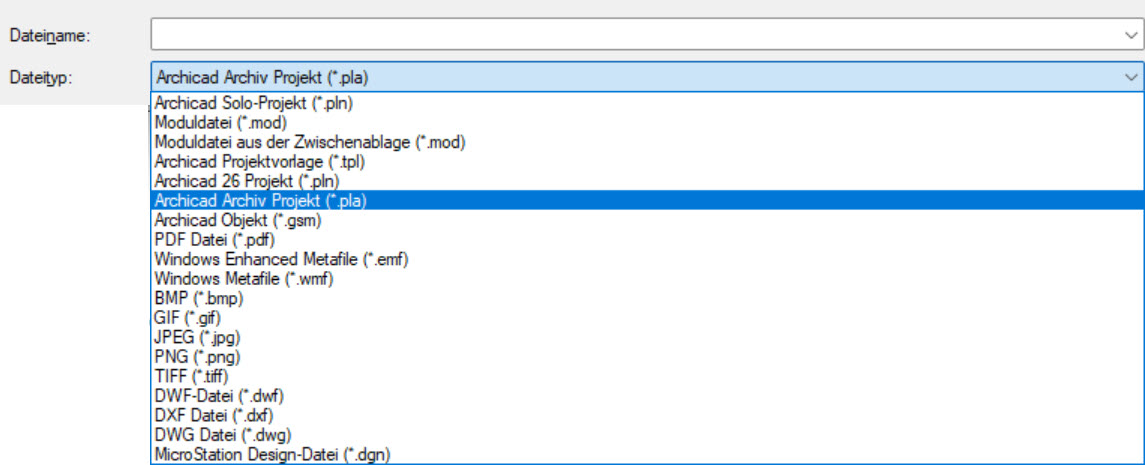Select highlighted Archicad Archiv Projekt (*.pla) entry
Screen dimensions: 1145x465
646,199
